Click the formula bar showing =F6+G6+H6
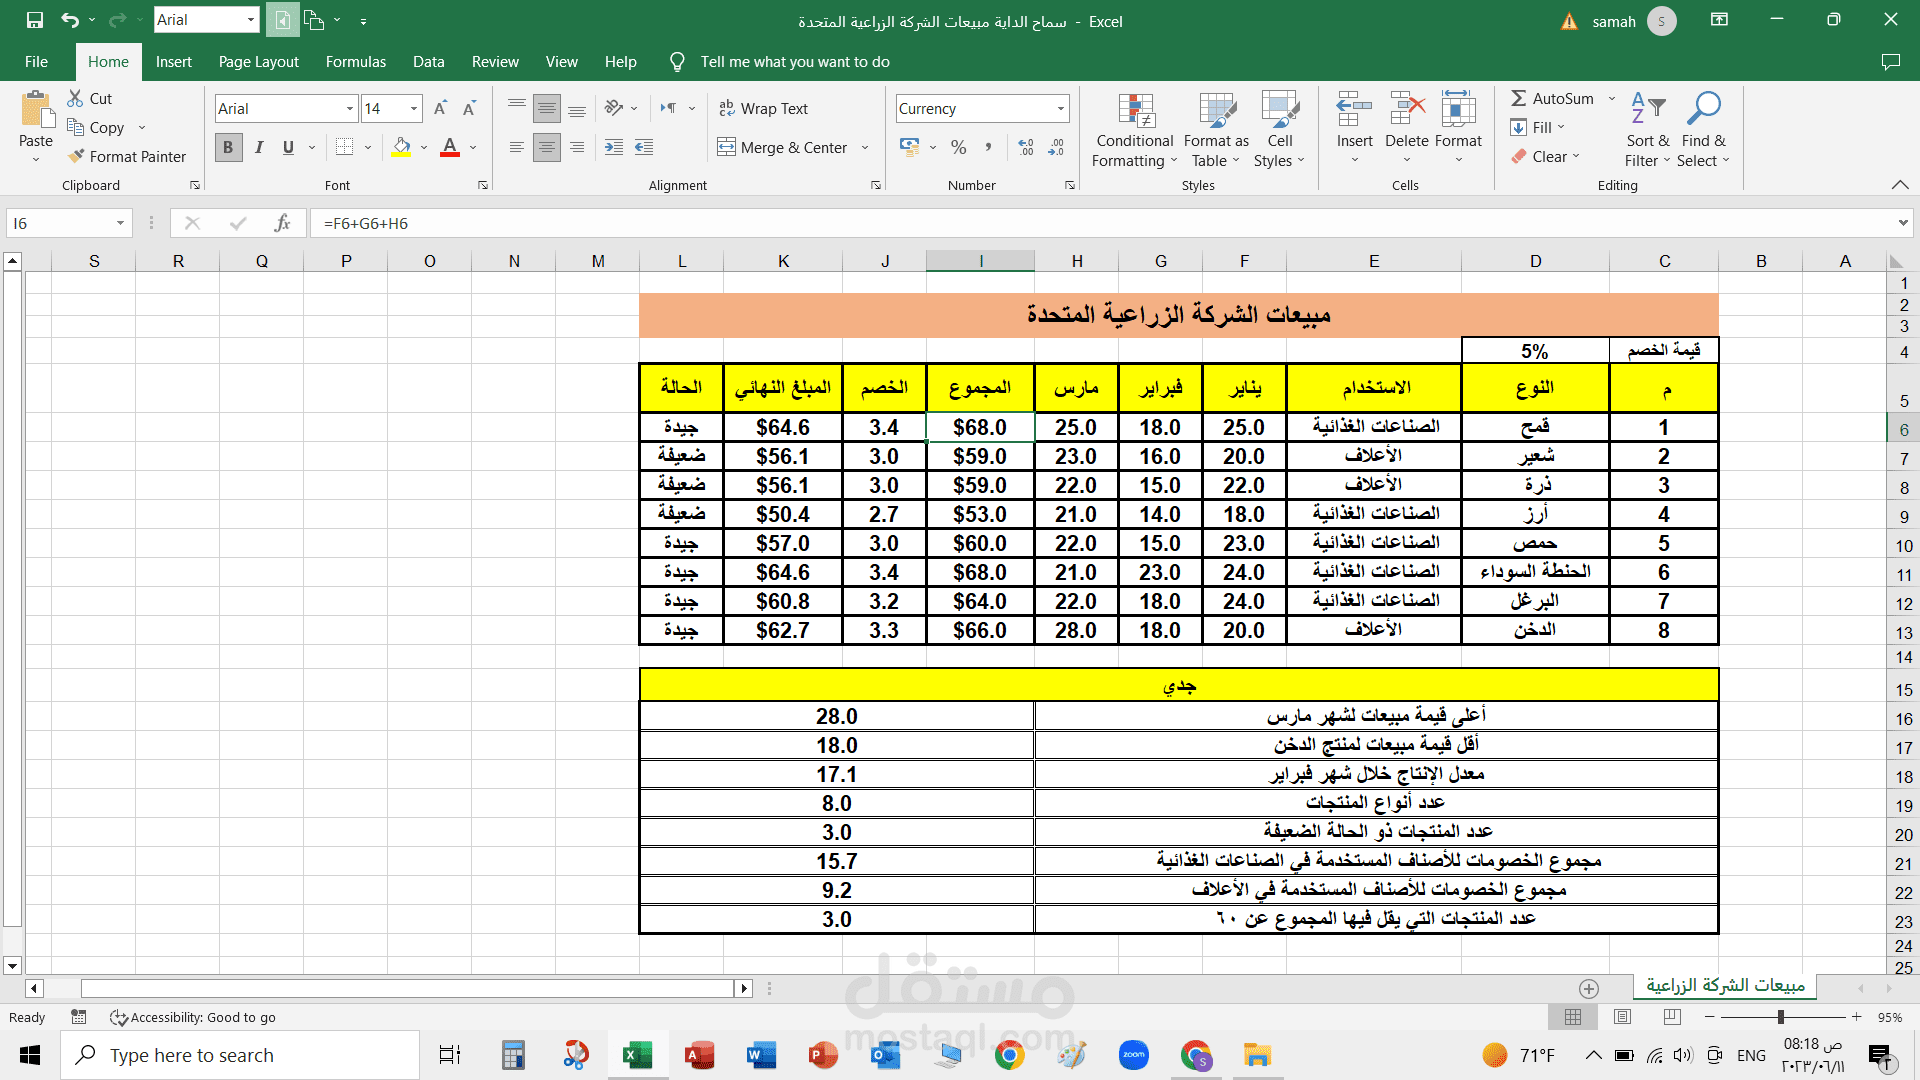This screenshot has width=1920, height=1080. click(1100, 223)
